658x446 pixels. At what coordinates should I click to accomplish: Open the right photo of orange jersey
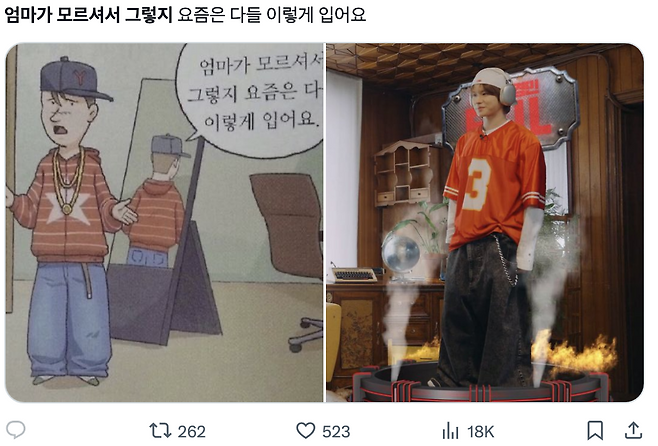tap(485, 222)
